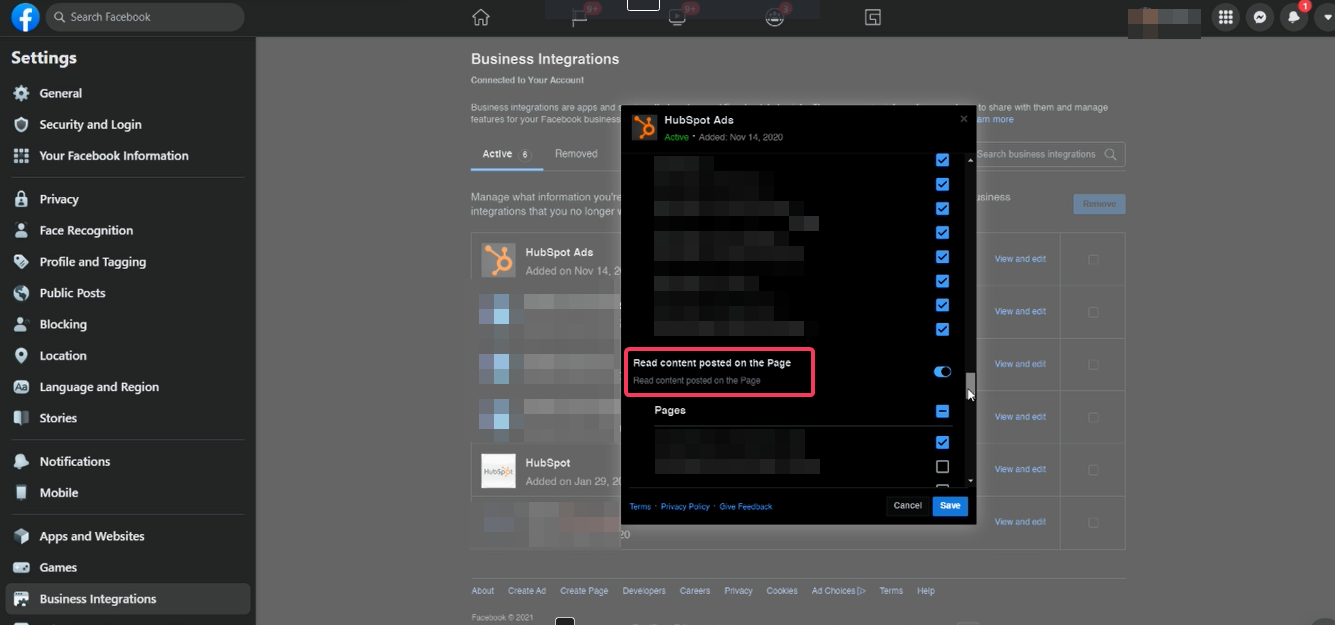
Task: Click the Mobile phone icon
Action: click(x=21, y=493)
